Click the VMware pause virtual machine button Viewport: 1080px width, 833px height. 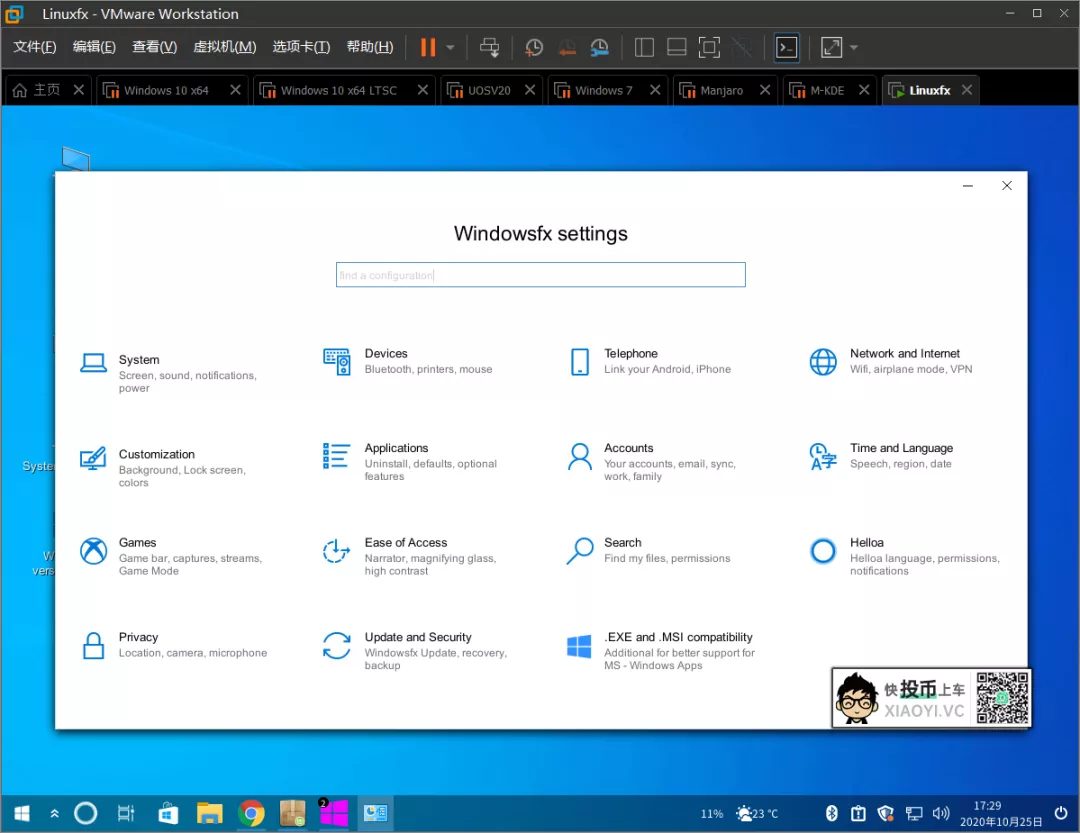pos(428,47)
